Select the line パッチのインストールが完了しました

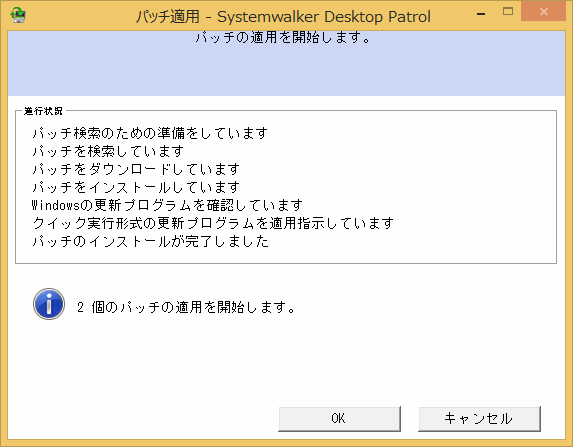coord(150,241)
